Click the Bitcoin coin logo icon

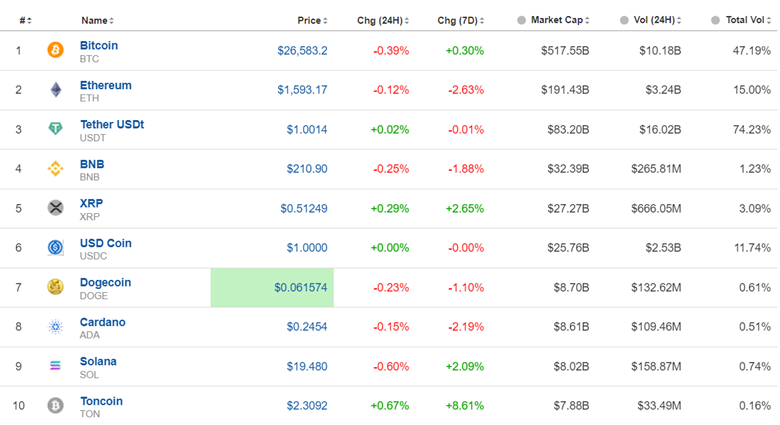[x=55, y=50]
